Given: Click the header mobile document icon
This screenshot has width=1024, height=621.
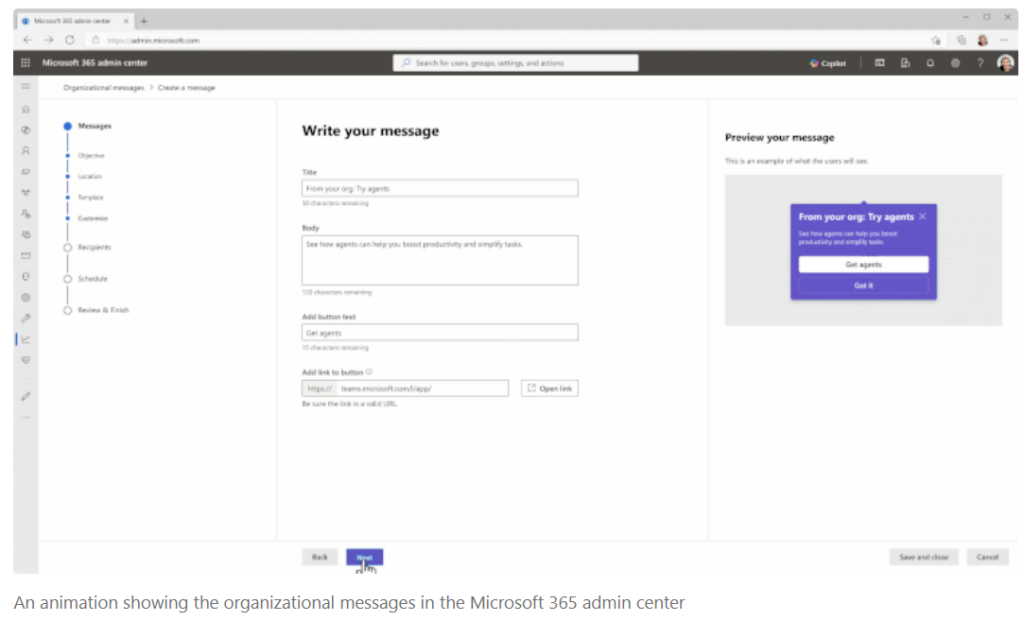Looking at the screenshot, I should (x=905, y=63).
